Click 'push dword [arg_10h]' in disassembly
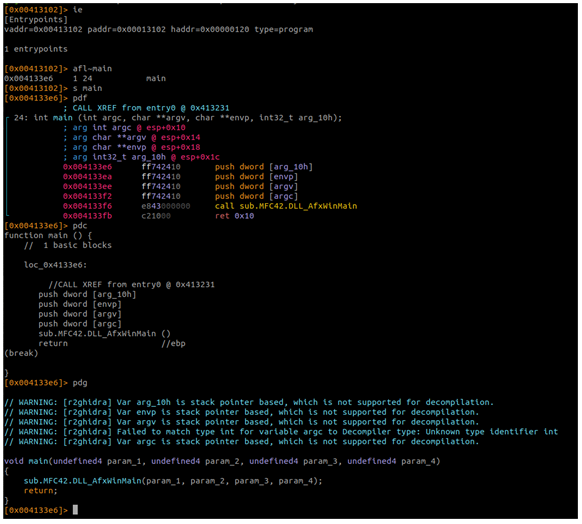582x524 pixels. click(x=264, y=167)
